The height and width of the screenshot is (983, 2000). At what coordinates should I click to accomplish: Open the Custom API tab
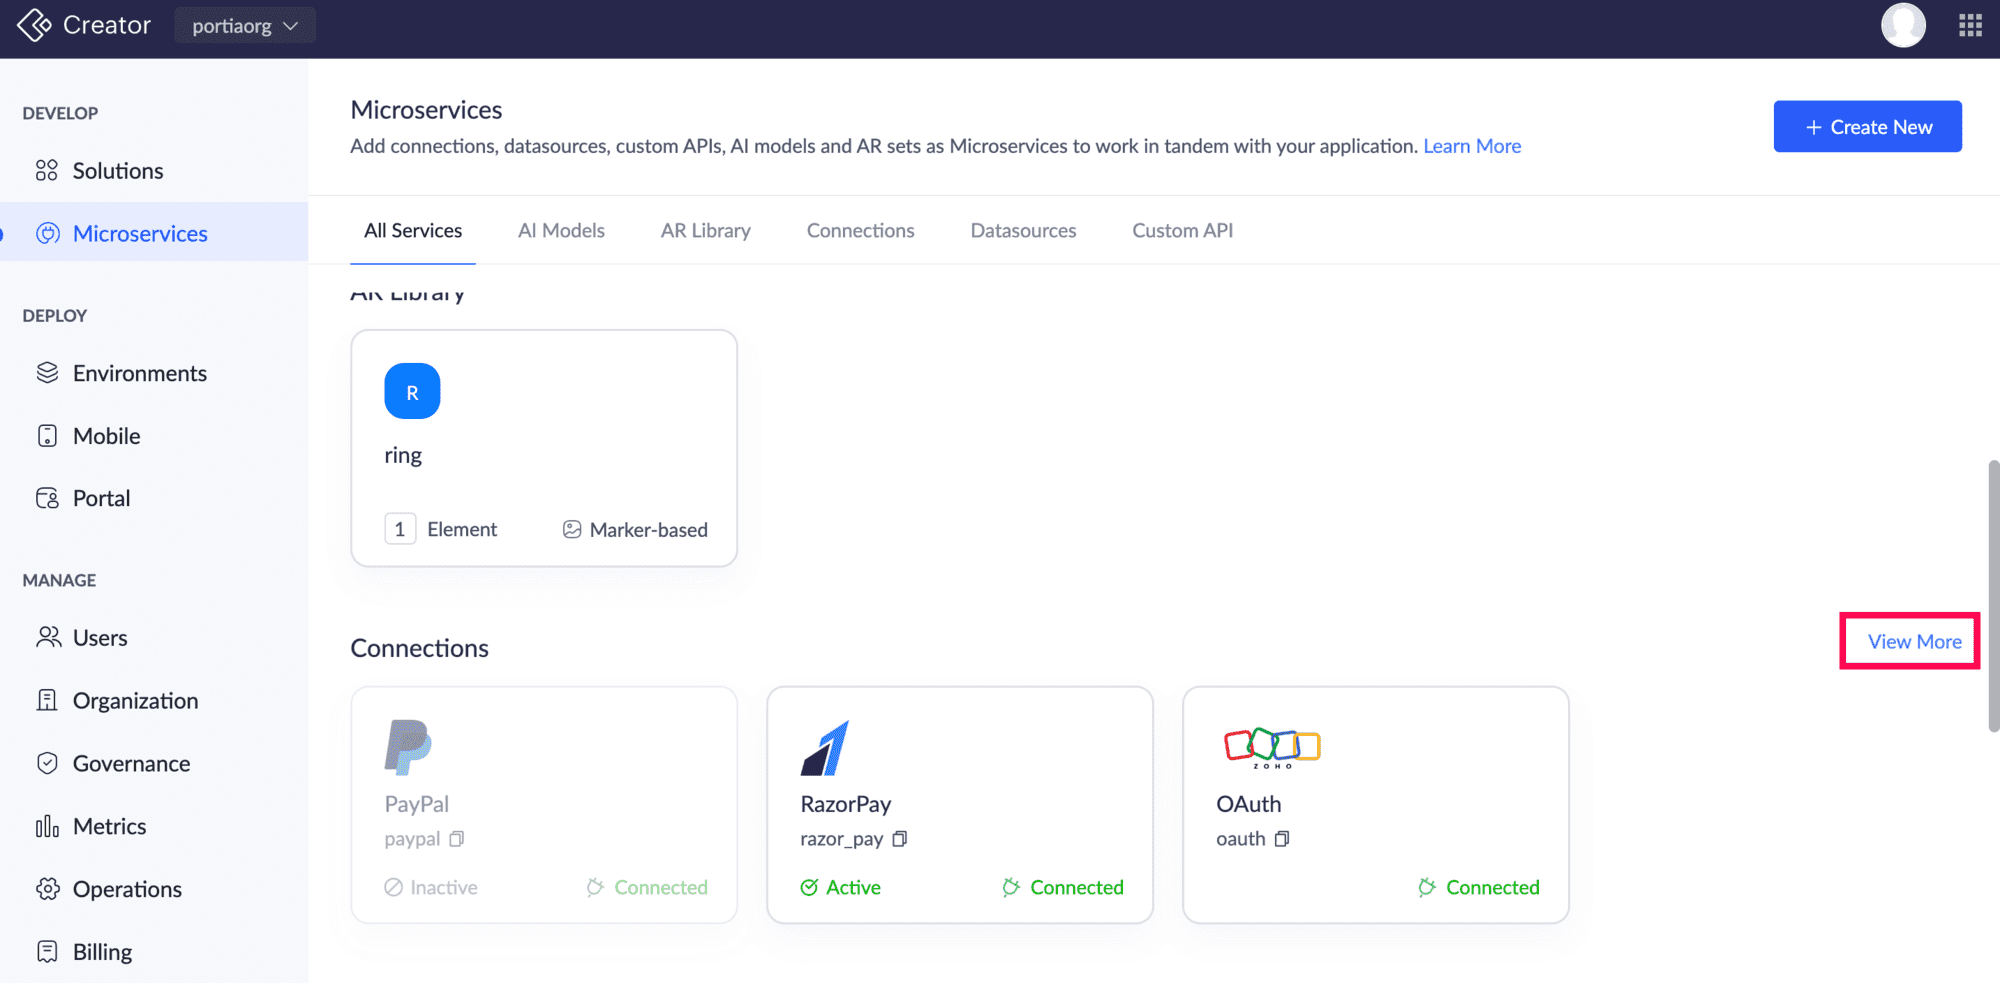1182,231
